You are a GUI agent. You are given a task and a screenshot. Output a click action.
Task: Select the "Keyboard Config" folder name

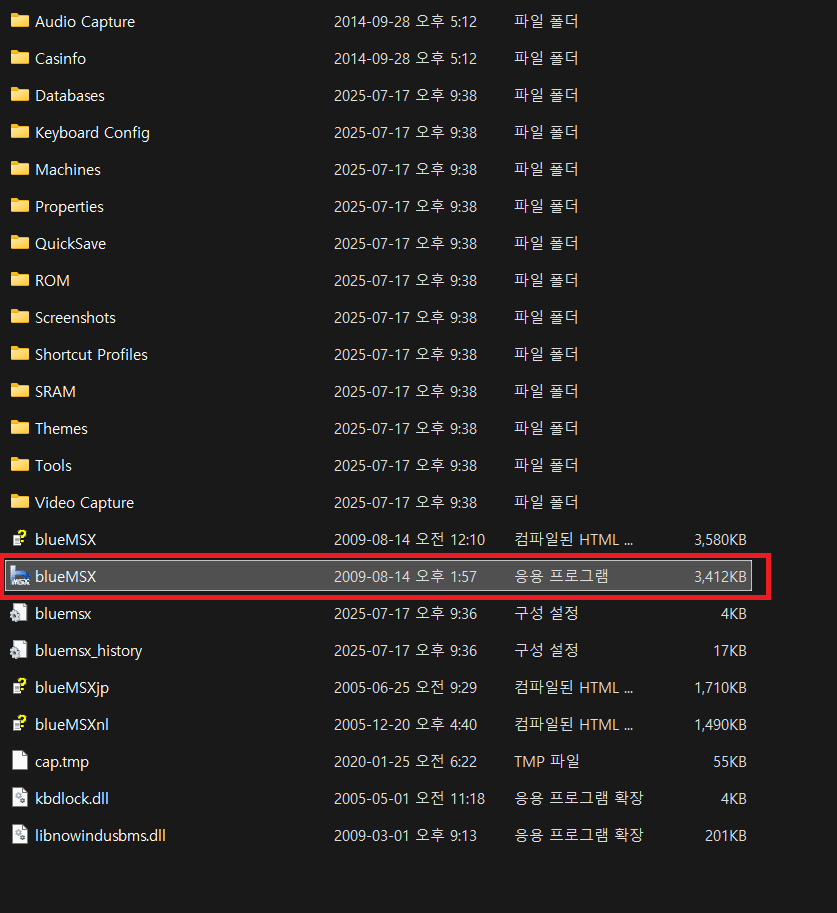pyautogui.click(x=93, y=133)
